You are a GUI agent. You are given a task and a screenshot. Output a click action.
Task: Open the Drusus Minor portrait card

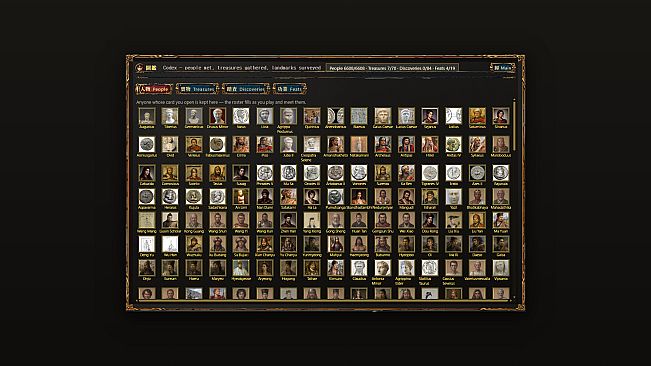point(217,116)
